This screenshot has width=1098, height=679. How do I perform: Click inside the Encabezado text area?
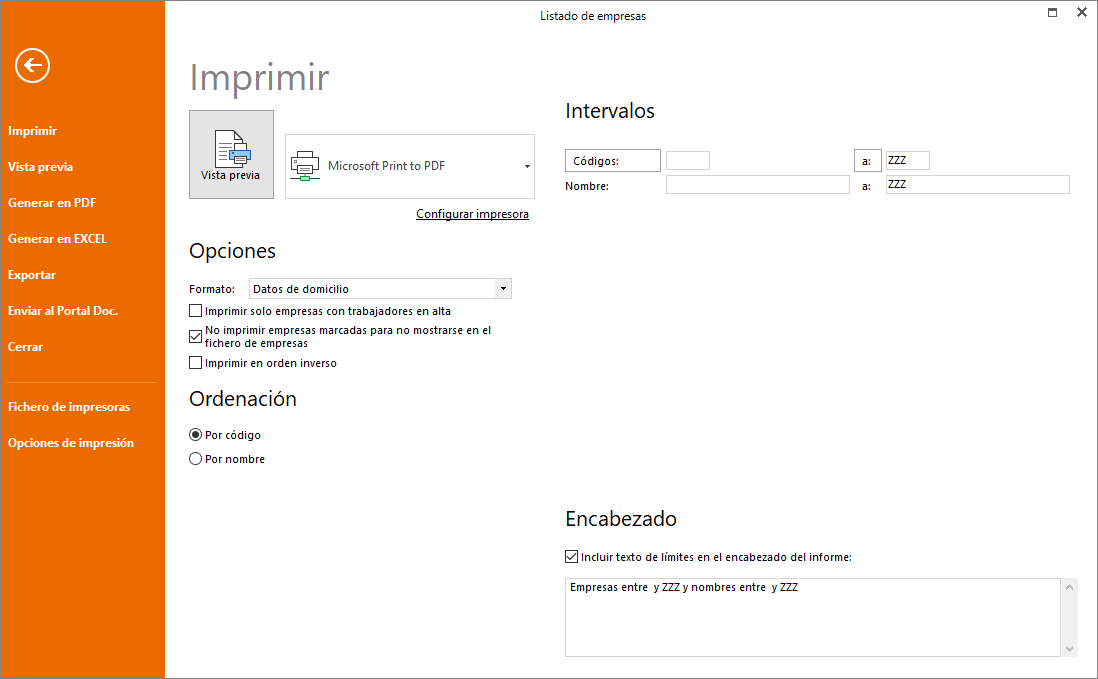point(813,617)
